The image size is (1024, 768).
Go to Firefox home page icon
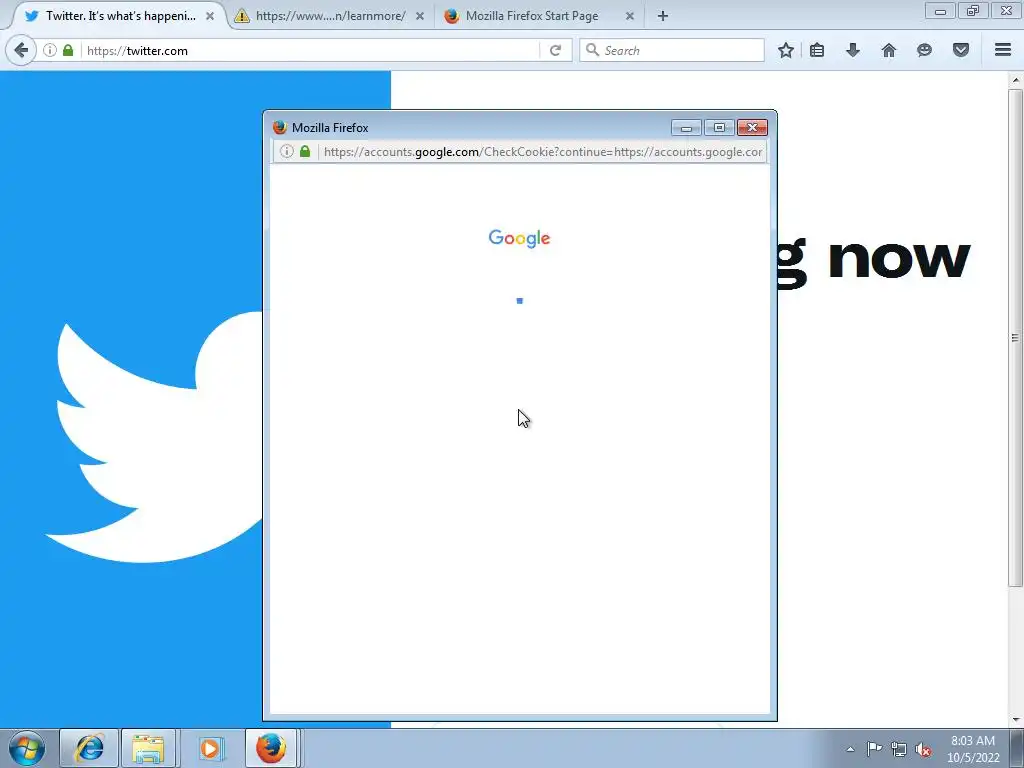pyautogui.click(x=889, y=50)
